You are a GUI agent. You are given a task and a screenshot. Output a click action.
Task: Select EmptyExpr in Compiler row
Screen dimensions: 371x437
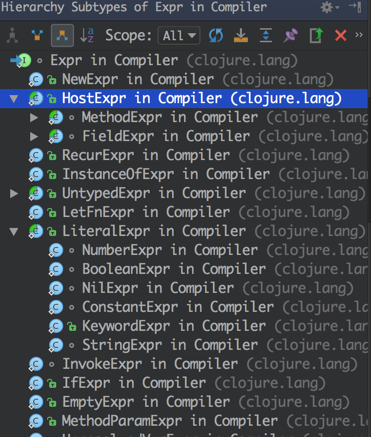184,402
